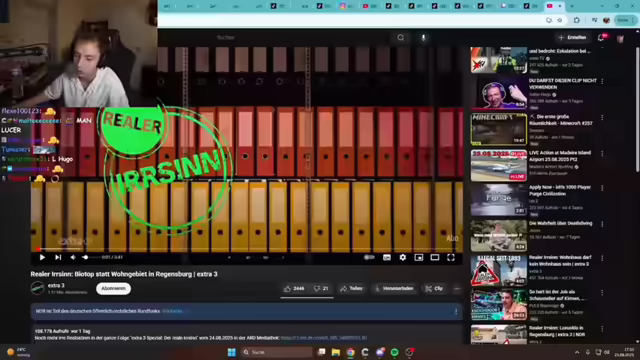Open Google Chrome from the taskbar
This screenshot has width=640, height=360.
[x=351, y=352]
